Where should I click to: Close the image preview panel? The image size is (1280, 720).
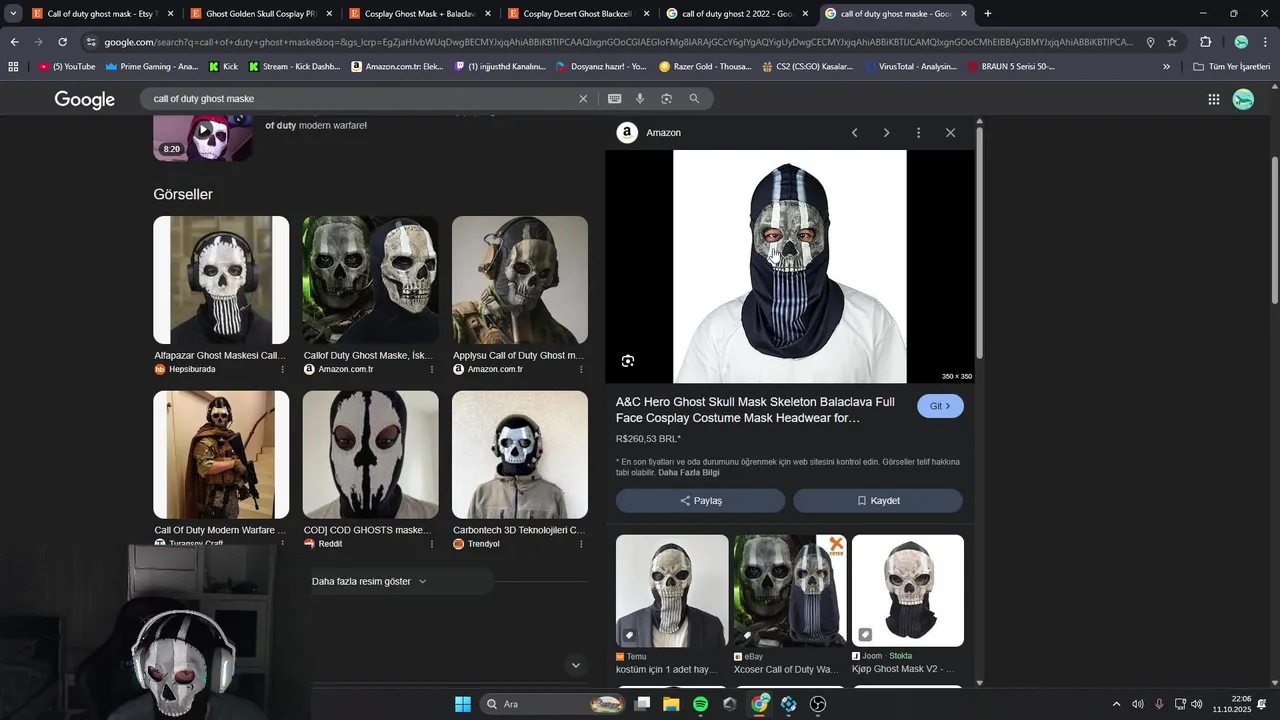[950, 132]
